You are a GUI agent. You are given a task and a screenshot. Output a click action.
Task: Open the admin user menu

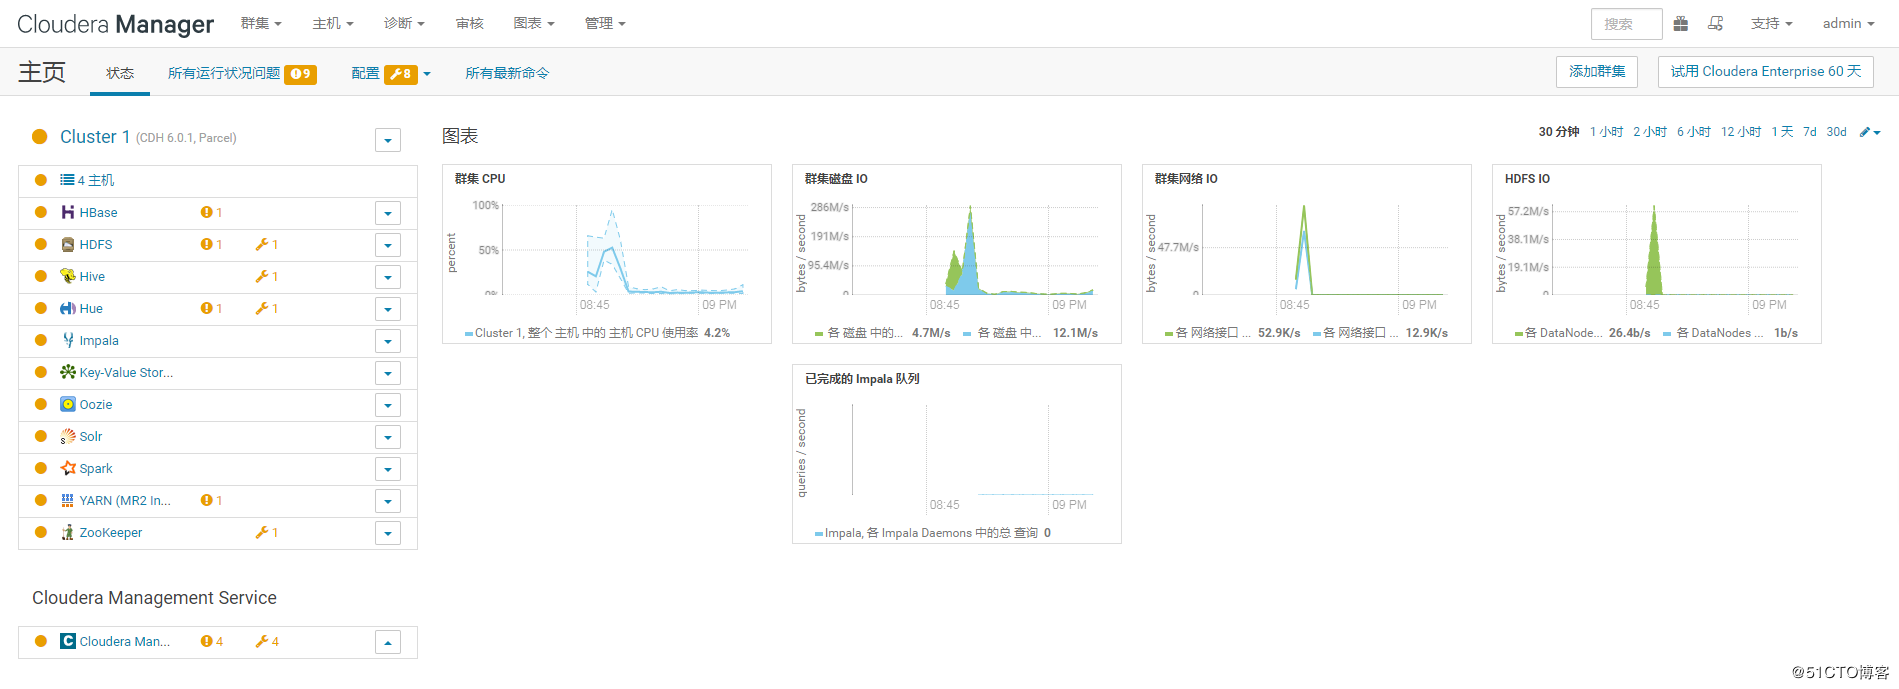pos(1848,23)
